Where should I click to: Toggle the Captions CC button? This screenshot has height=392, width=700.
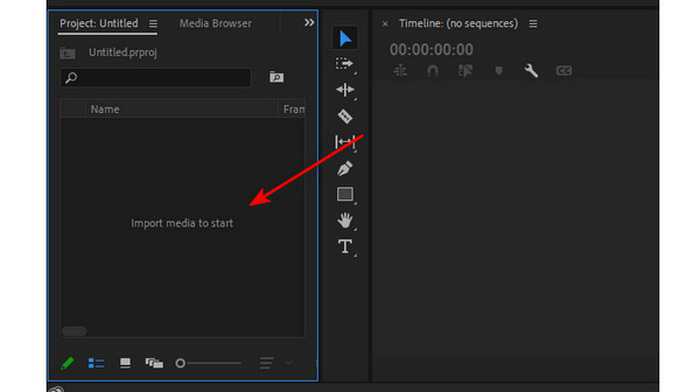564,71
